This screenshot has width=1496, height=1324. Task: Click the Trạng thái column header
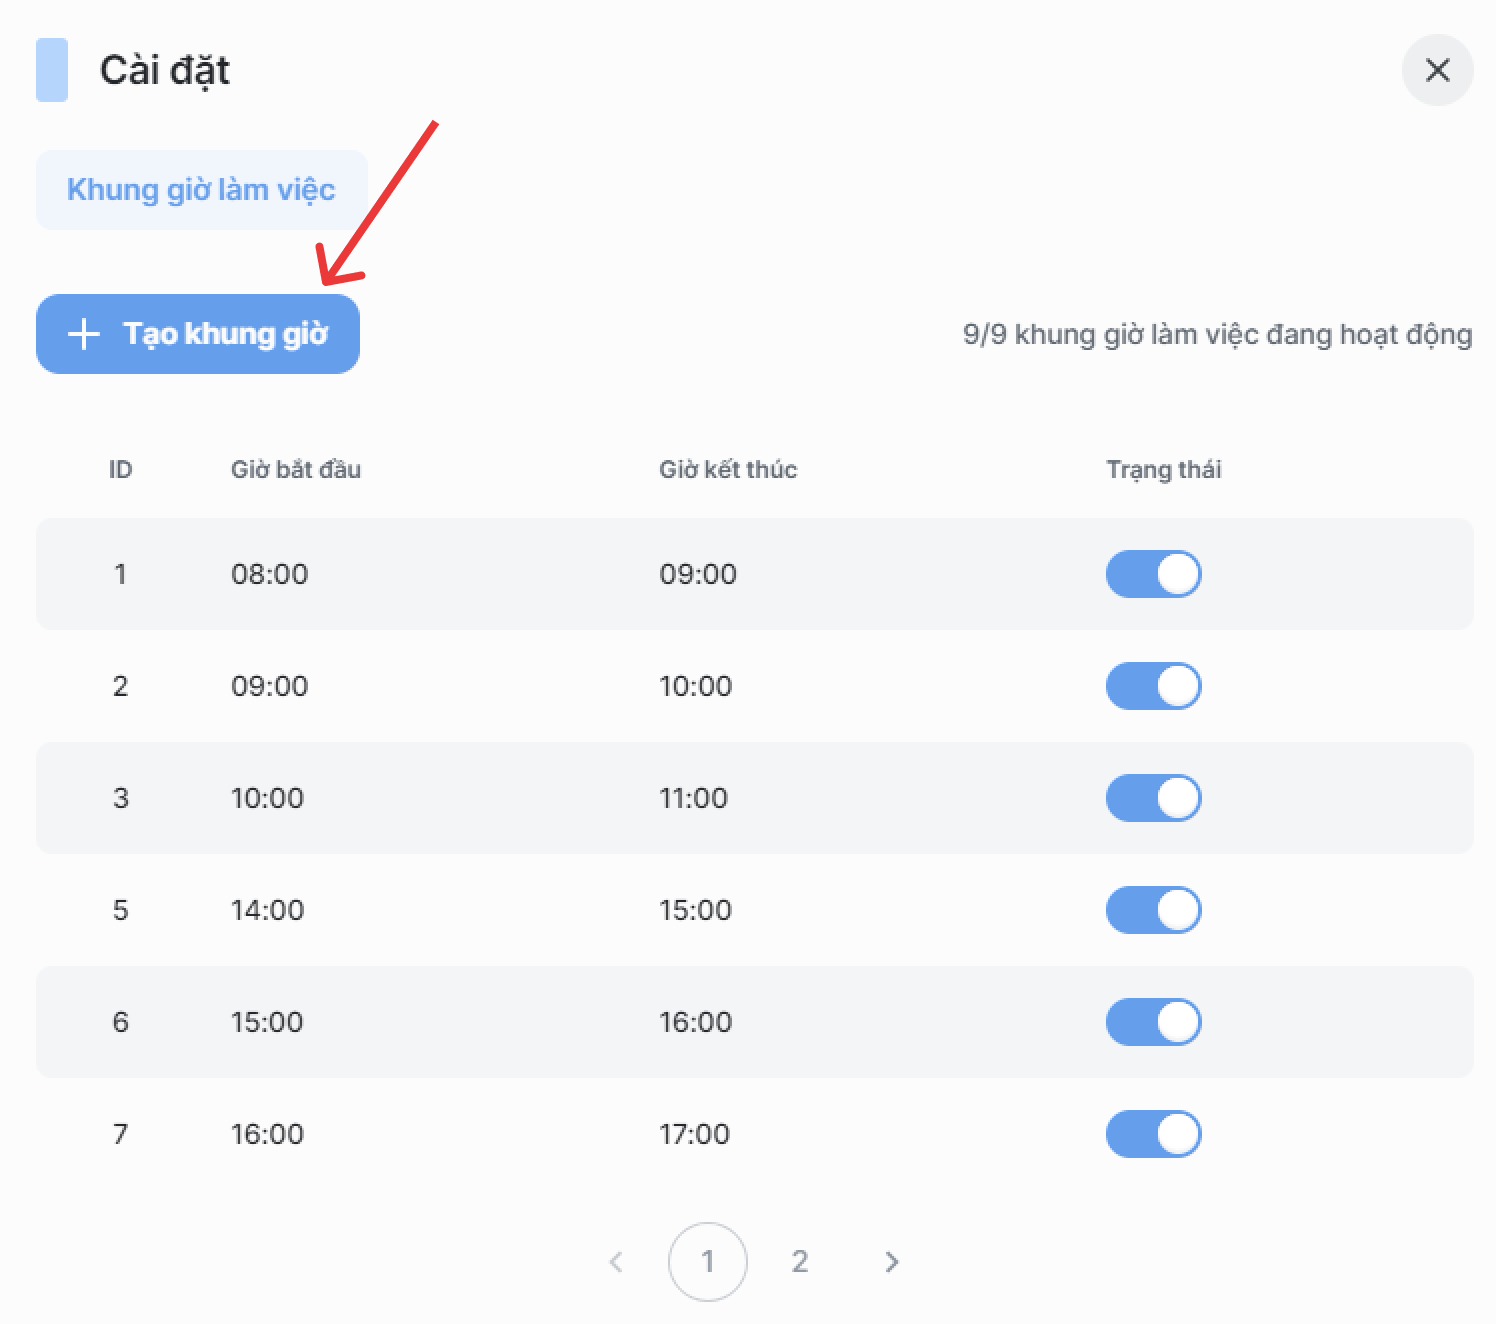[1163, 470]
